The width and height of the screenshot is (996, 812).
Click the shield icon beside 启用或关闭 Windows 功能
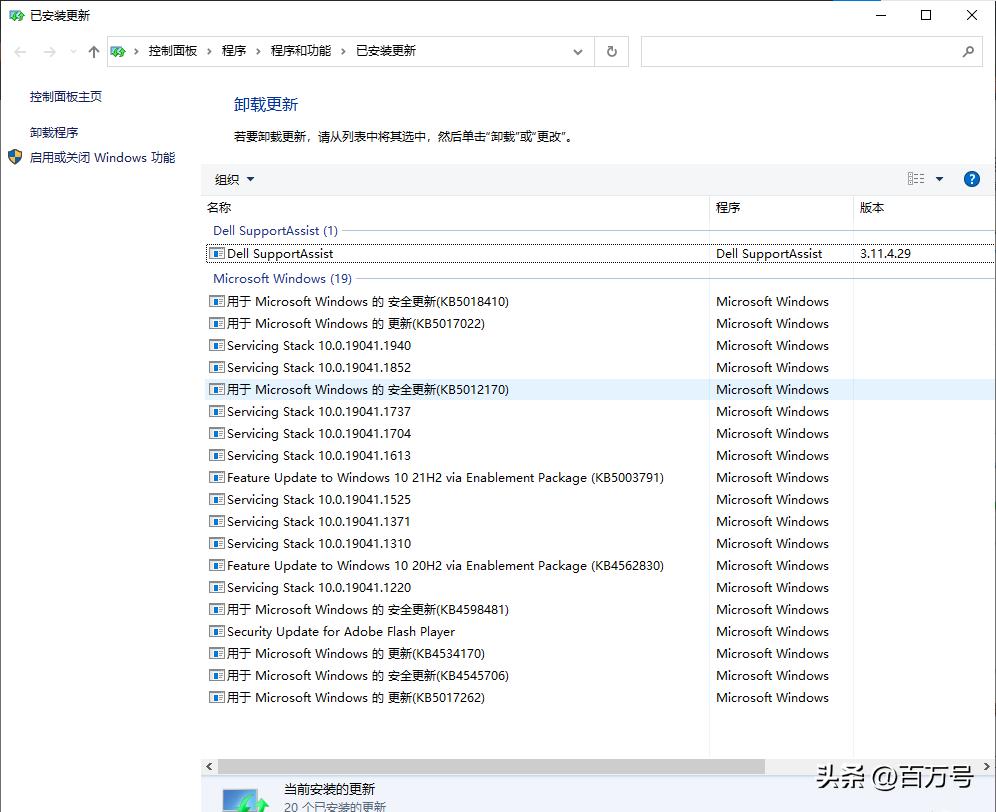click(x=14, y=157)
